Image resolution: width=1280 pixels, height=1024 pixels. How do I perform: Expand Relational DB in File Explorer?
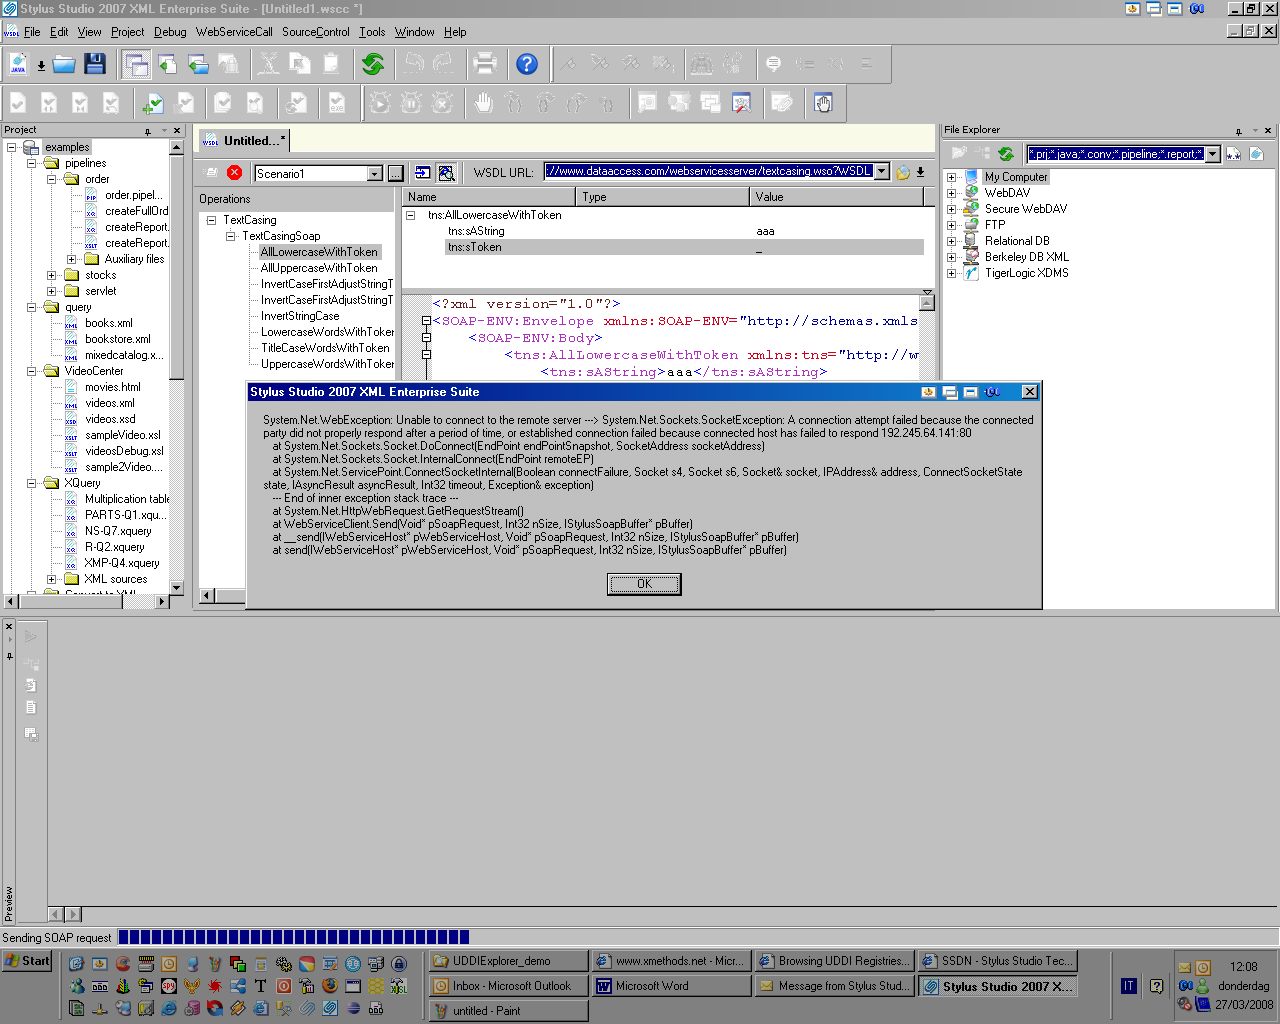(x=951, y=241)
